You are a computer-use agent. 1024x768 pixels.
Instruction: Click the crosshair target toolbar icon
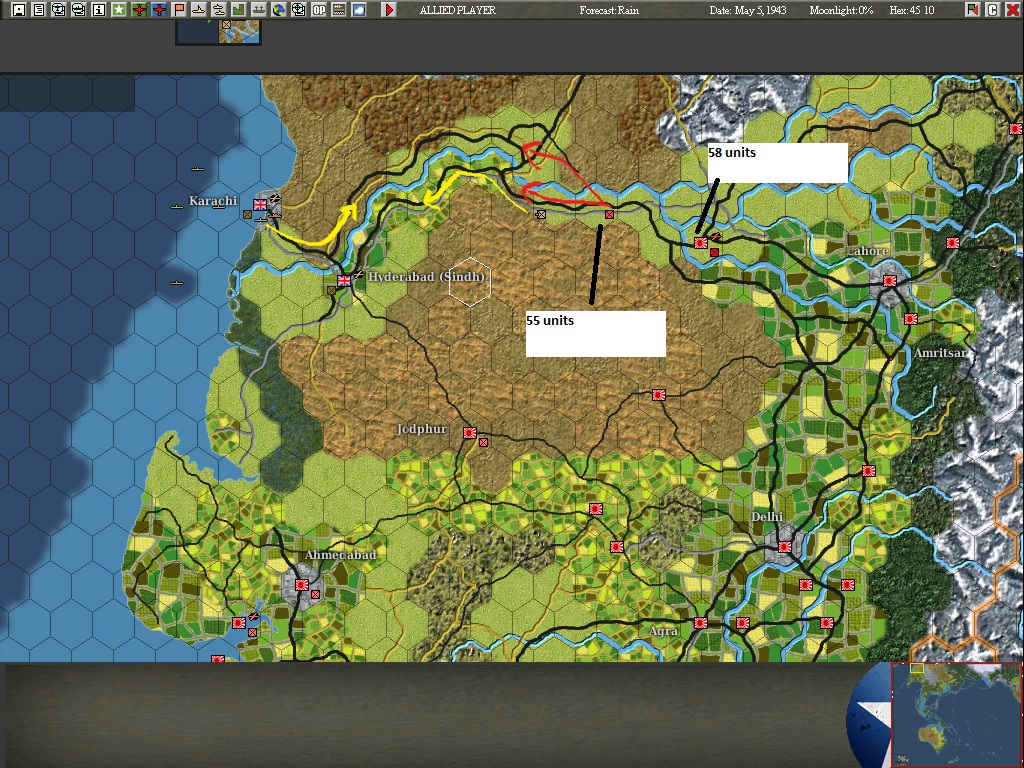click(298, 10)
